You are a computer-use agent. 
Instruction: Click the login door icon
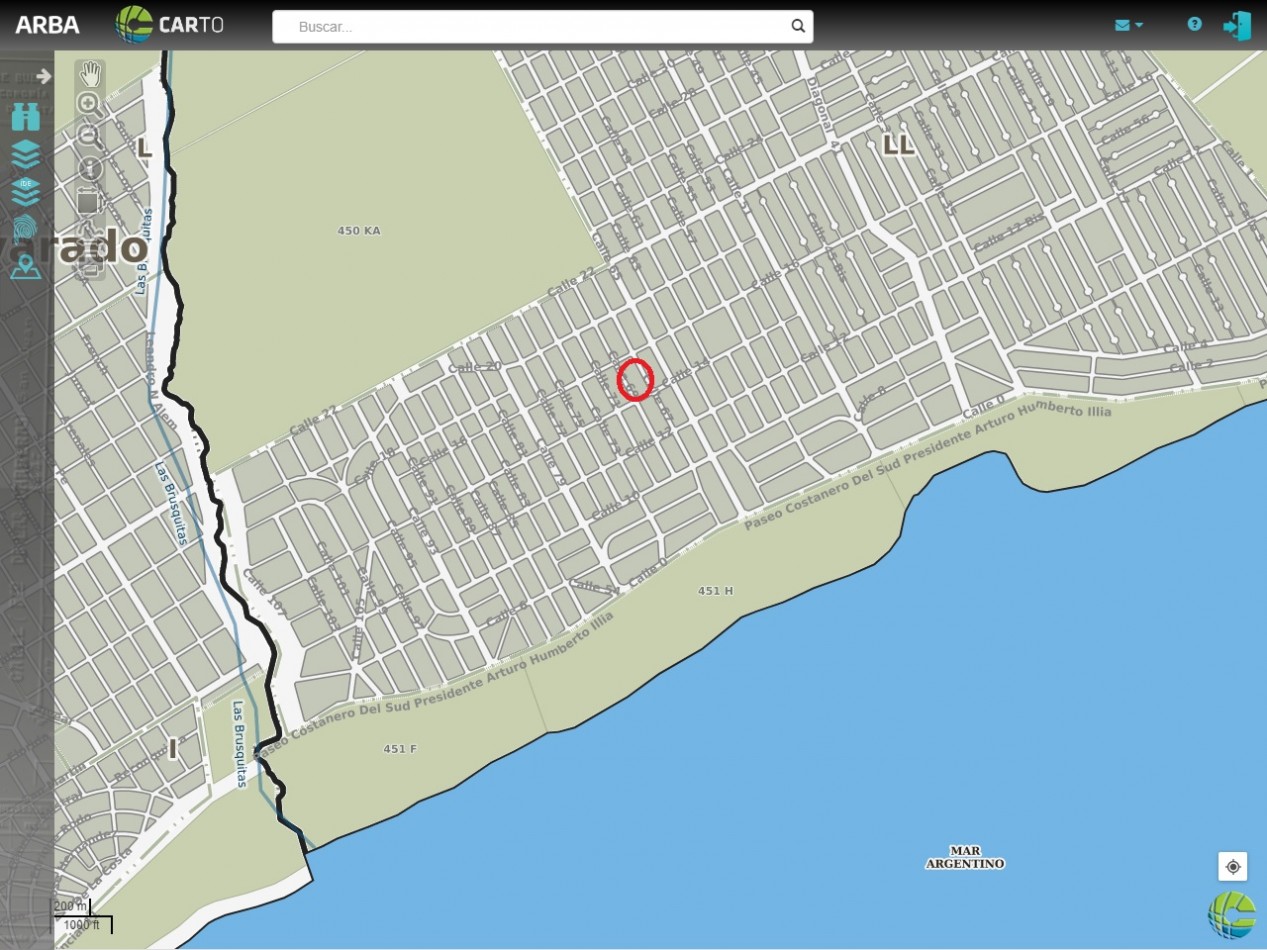1237,25
